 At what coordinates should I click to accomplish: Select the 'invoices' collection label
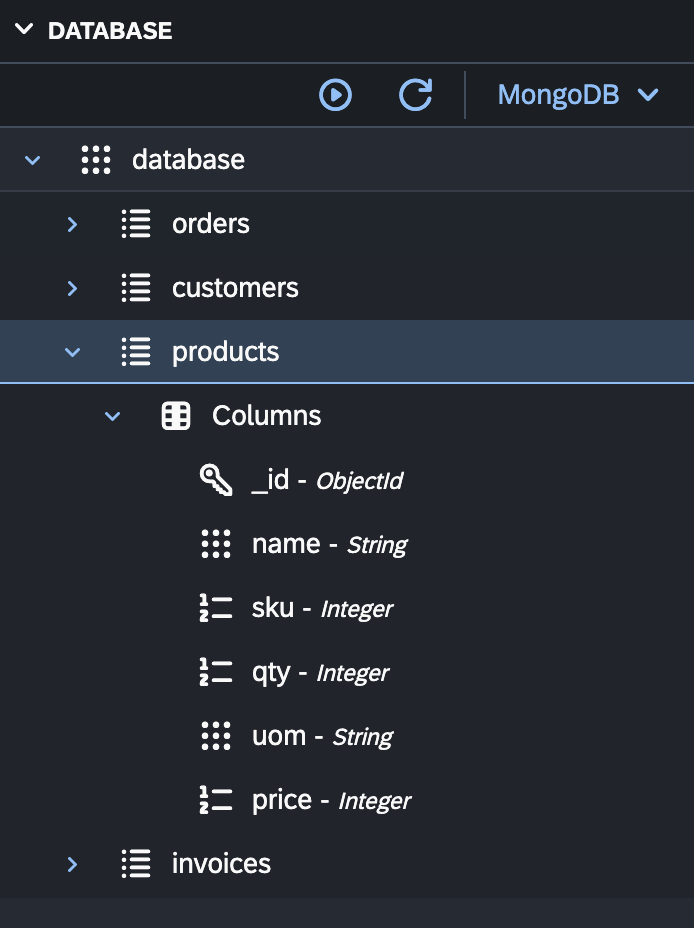point(221,863)
